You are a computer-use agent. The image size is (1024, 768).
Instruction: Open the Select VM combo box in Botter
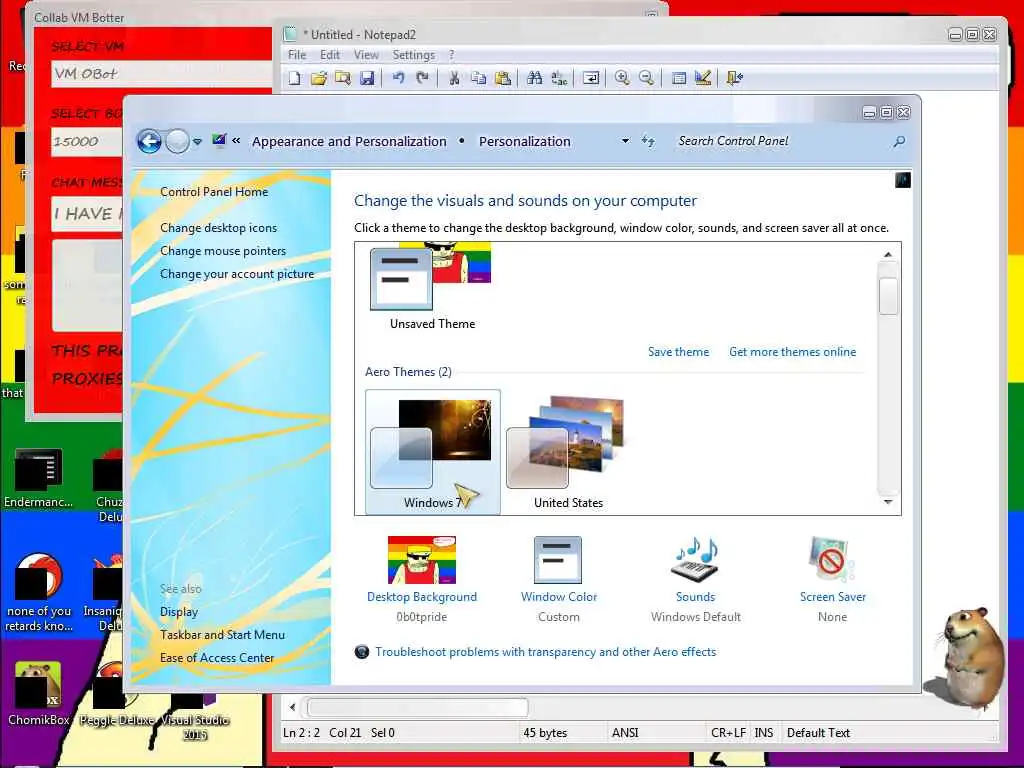tap(161, 74)
